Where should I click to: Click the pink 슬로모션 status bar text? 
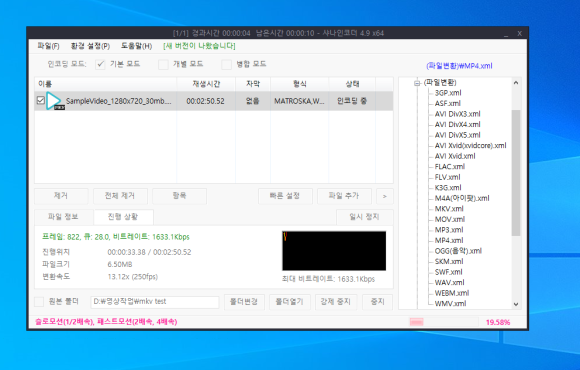point(106,322)
